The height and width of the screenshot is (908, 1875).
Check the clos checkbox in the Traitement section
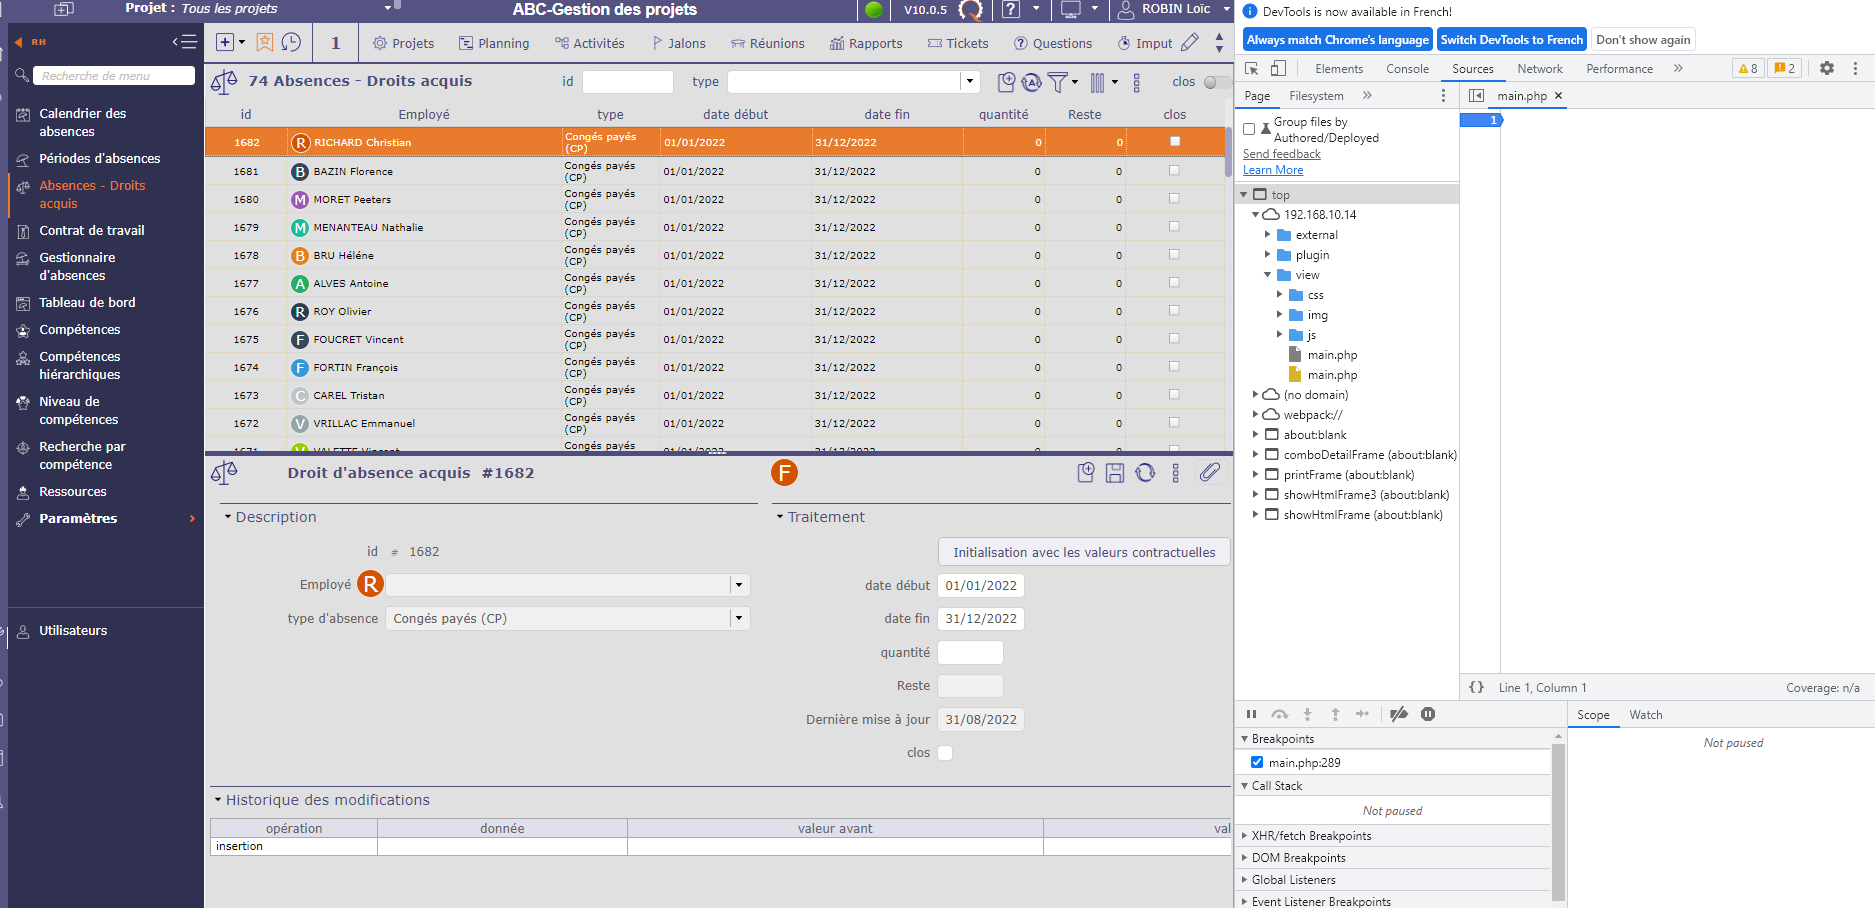coord(945,753)
